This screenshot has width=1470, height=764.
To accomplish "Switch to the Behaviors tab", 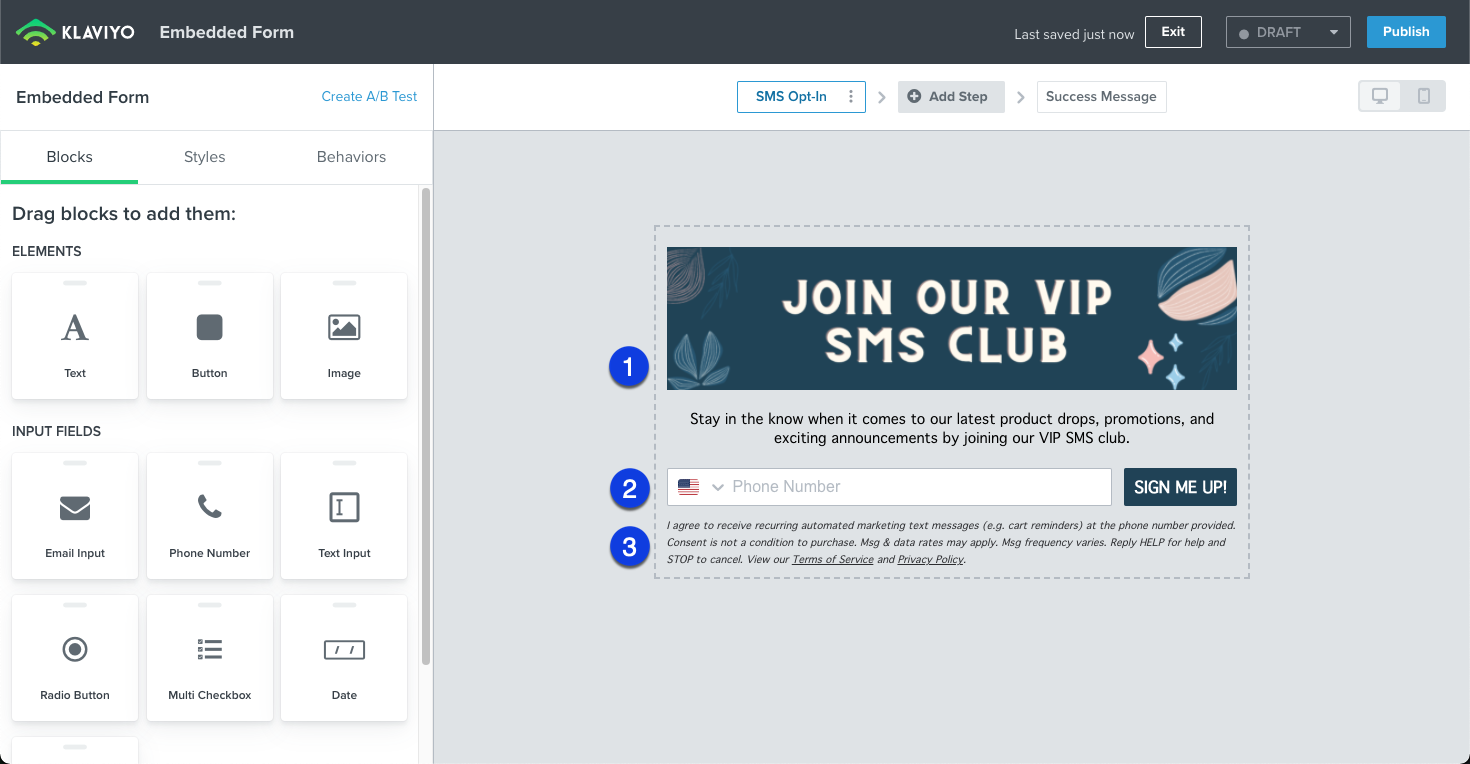I will pos(351,157).
